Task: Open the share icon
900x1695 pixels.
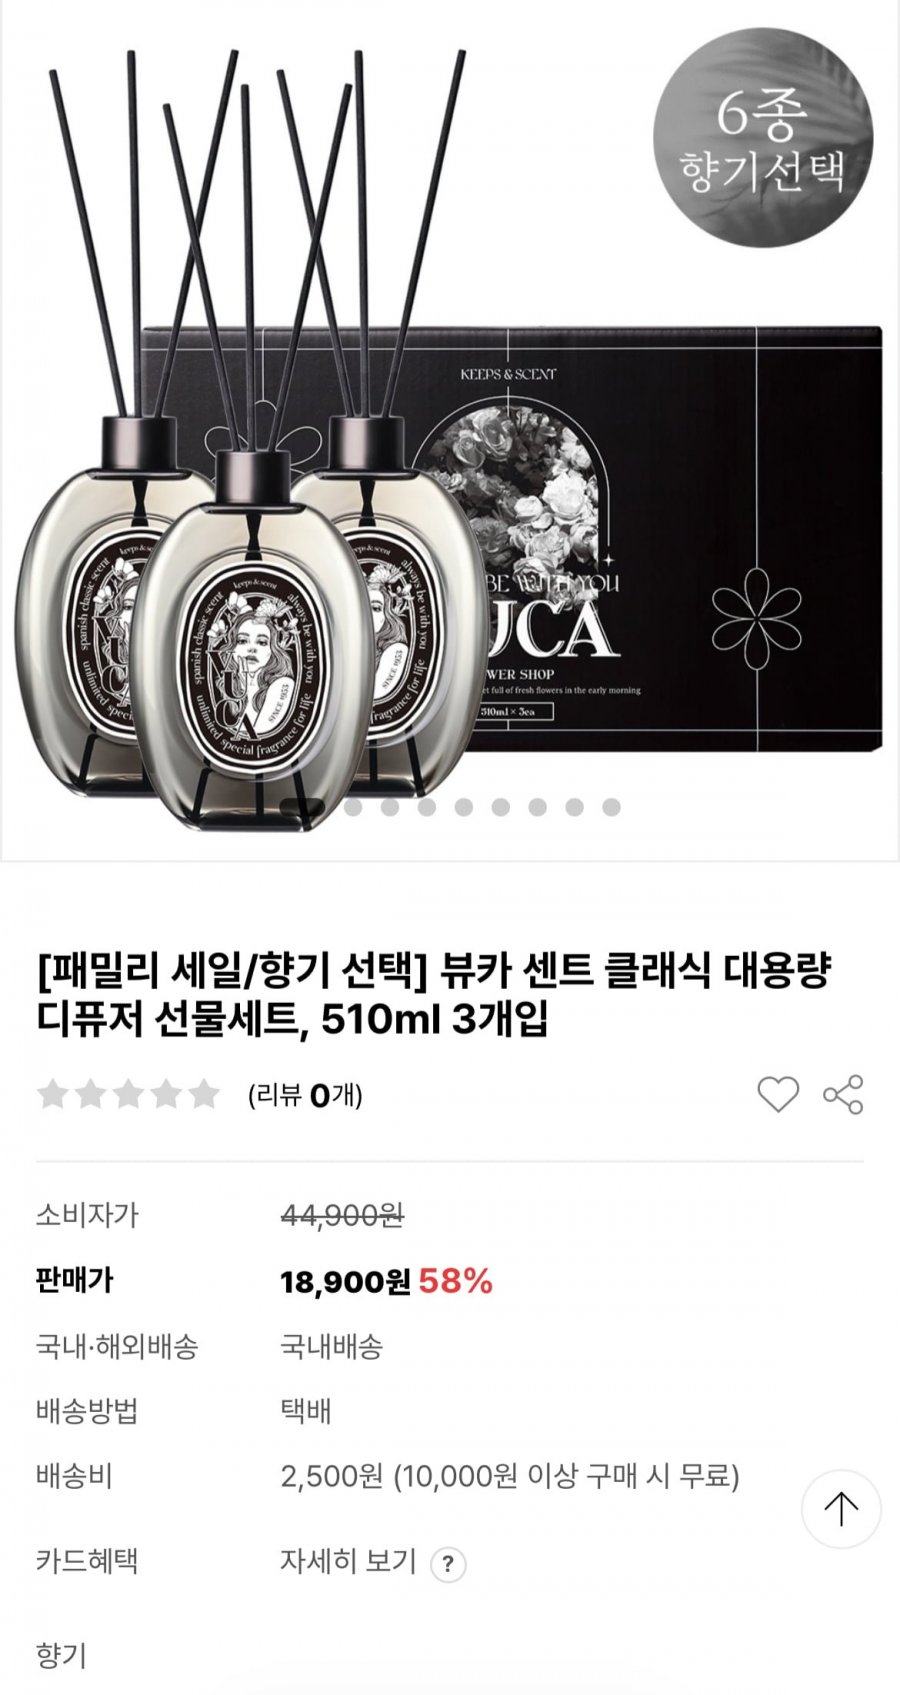Action: click(843, 1094)
